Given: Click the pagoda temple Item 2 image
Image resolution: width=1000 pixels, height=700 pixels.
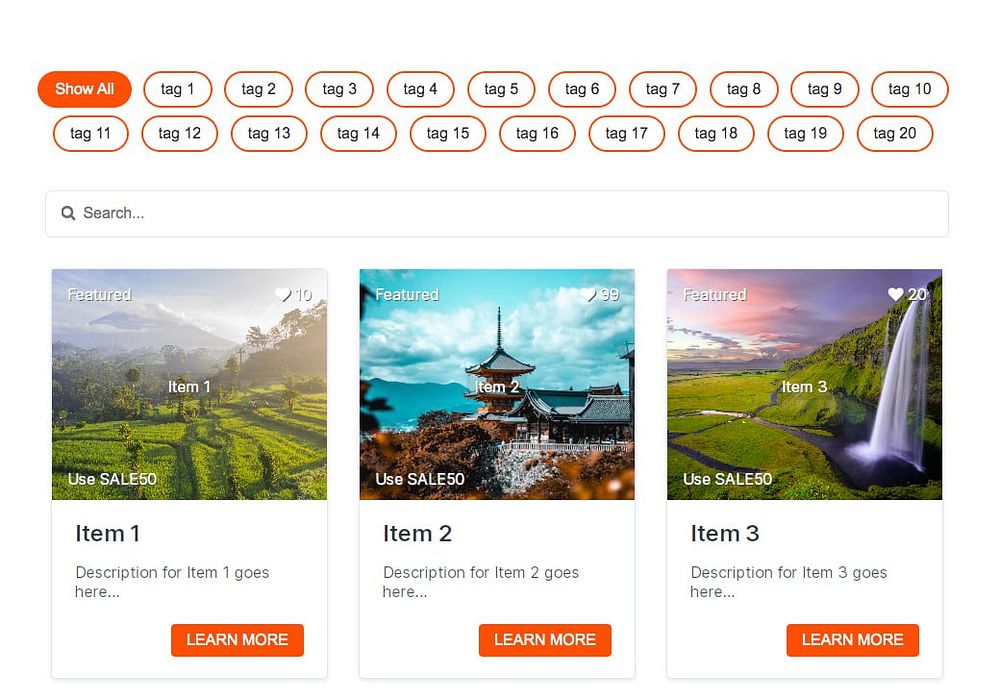Looking at the screenshot, I should 497,384.
